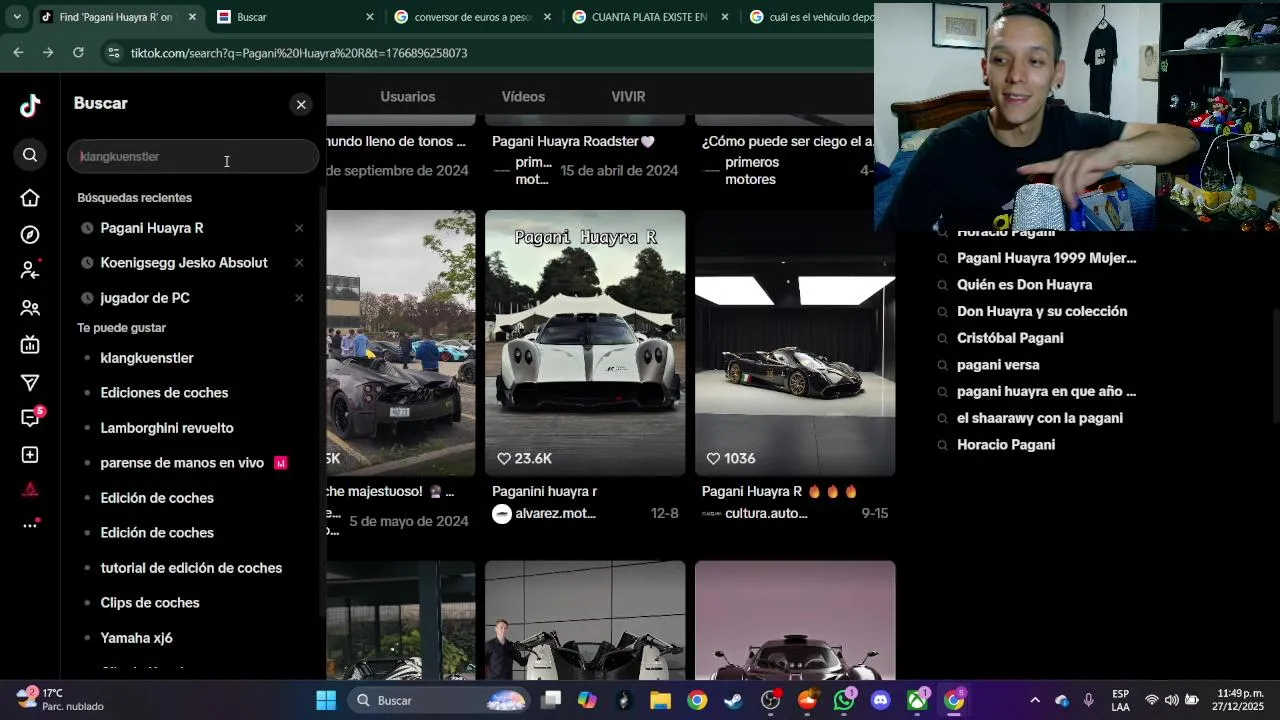Switch to the VIVIR tab
This screenshot has width=1280, height=720.
pos(628,97)
